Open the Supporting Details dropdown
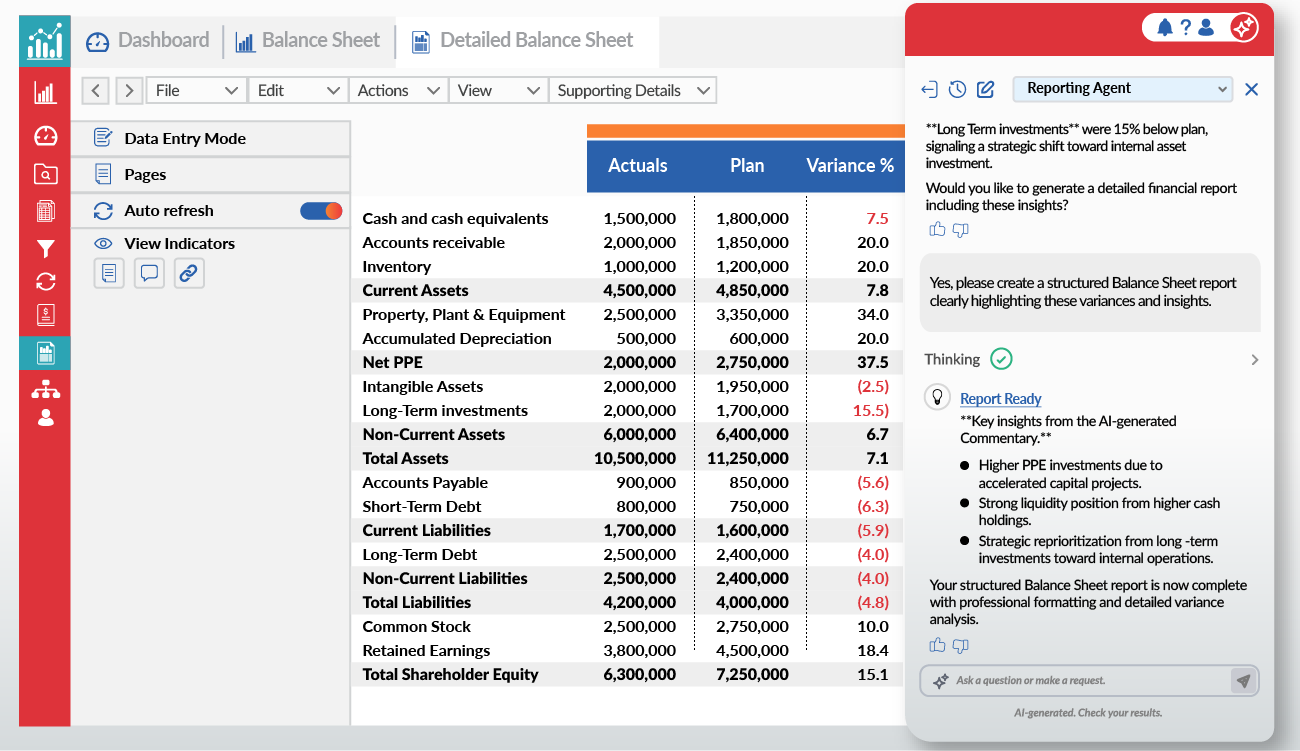 pos(633,90)
